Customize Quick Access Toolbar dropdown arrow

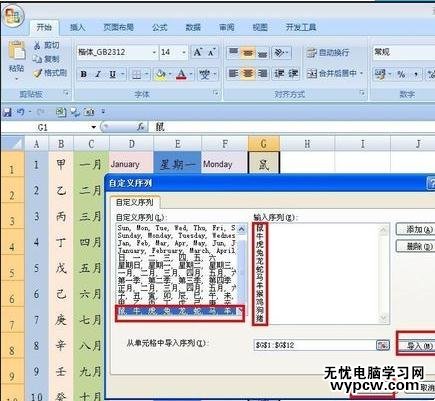(103, 112)
